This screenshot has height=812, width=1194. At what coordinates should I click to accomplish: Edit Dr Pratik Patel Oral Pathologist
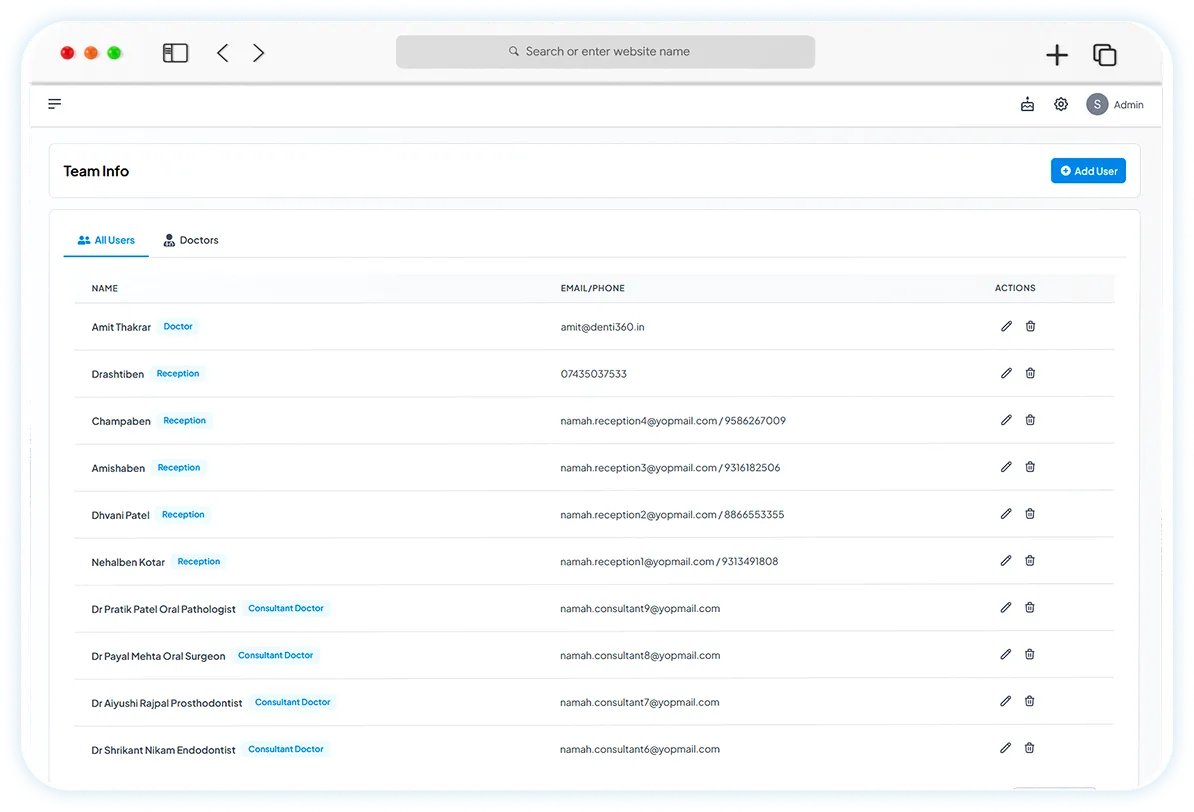[x=1006, y=608]
